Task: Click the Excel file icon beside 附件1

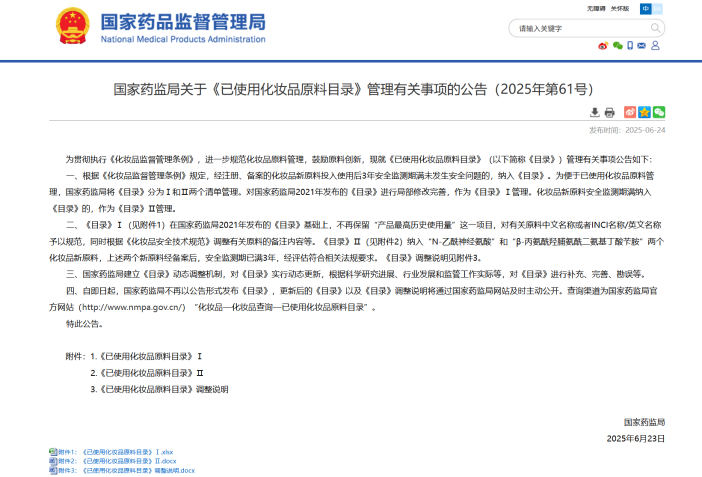Action: coord(53,452)
